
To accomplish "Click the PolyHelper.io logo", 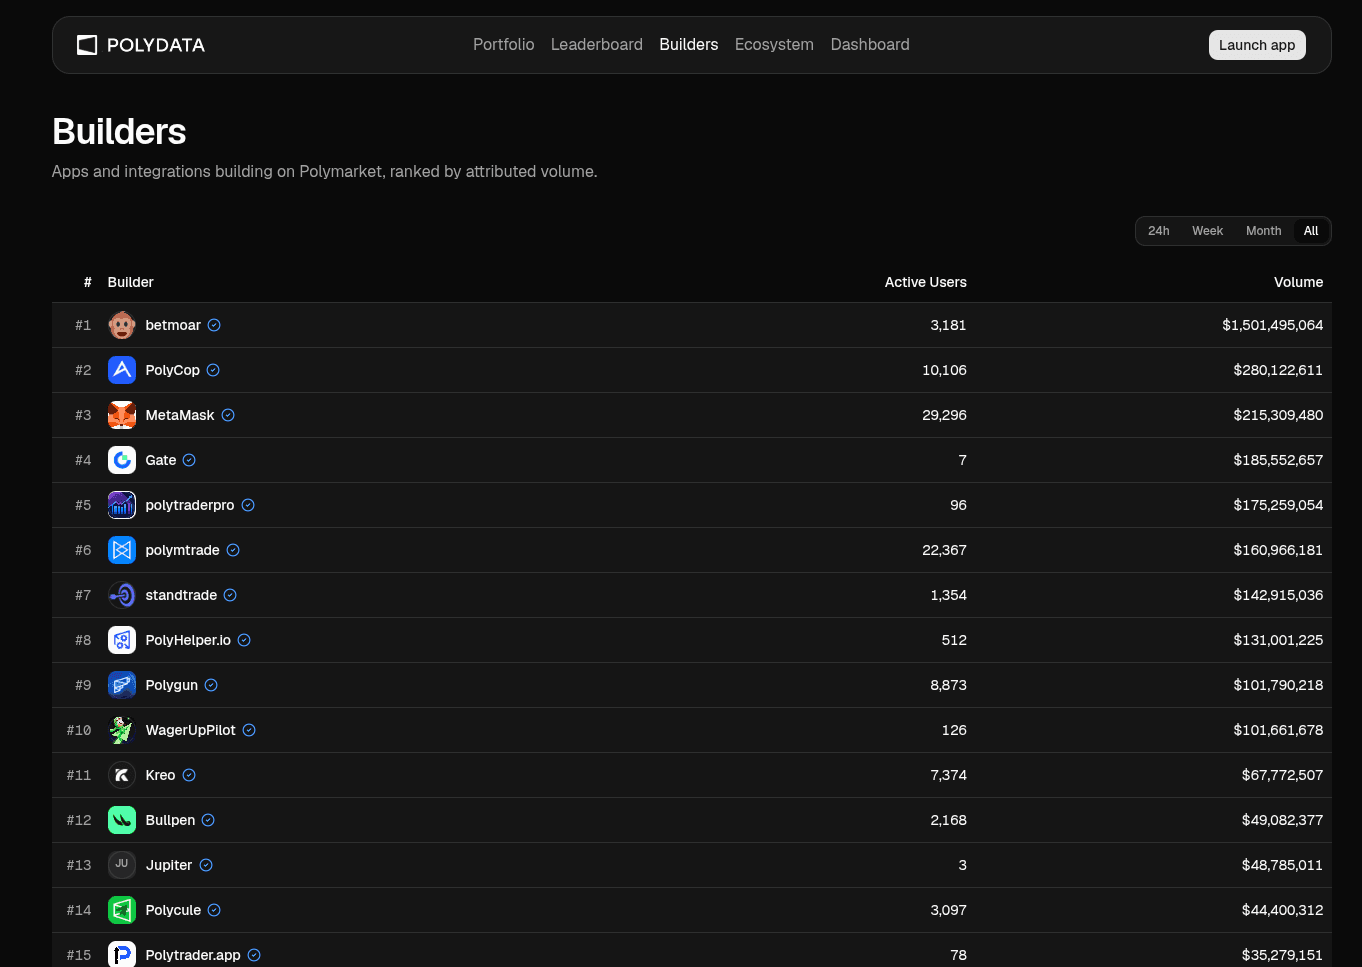I will (x=122, y=640).
